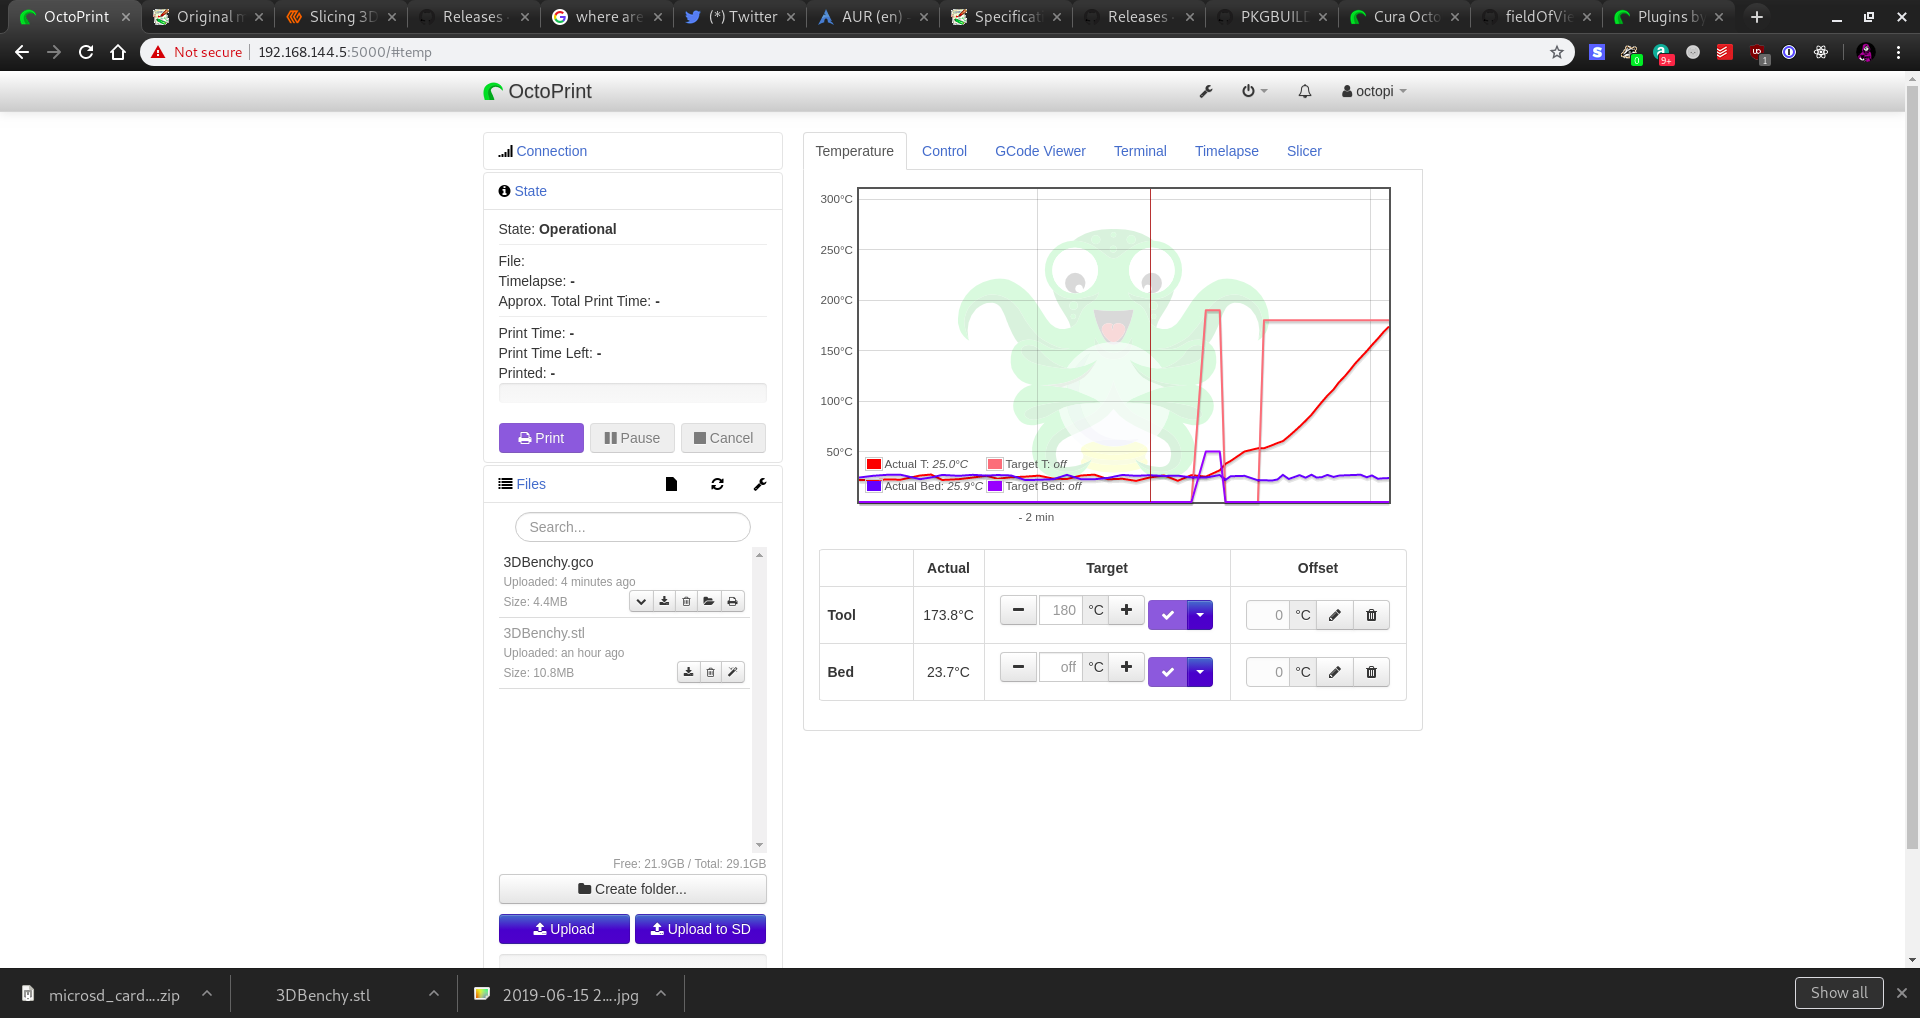Collapse the State panel

(530, 191)
